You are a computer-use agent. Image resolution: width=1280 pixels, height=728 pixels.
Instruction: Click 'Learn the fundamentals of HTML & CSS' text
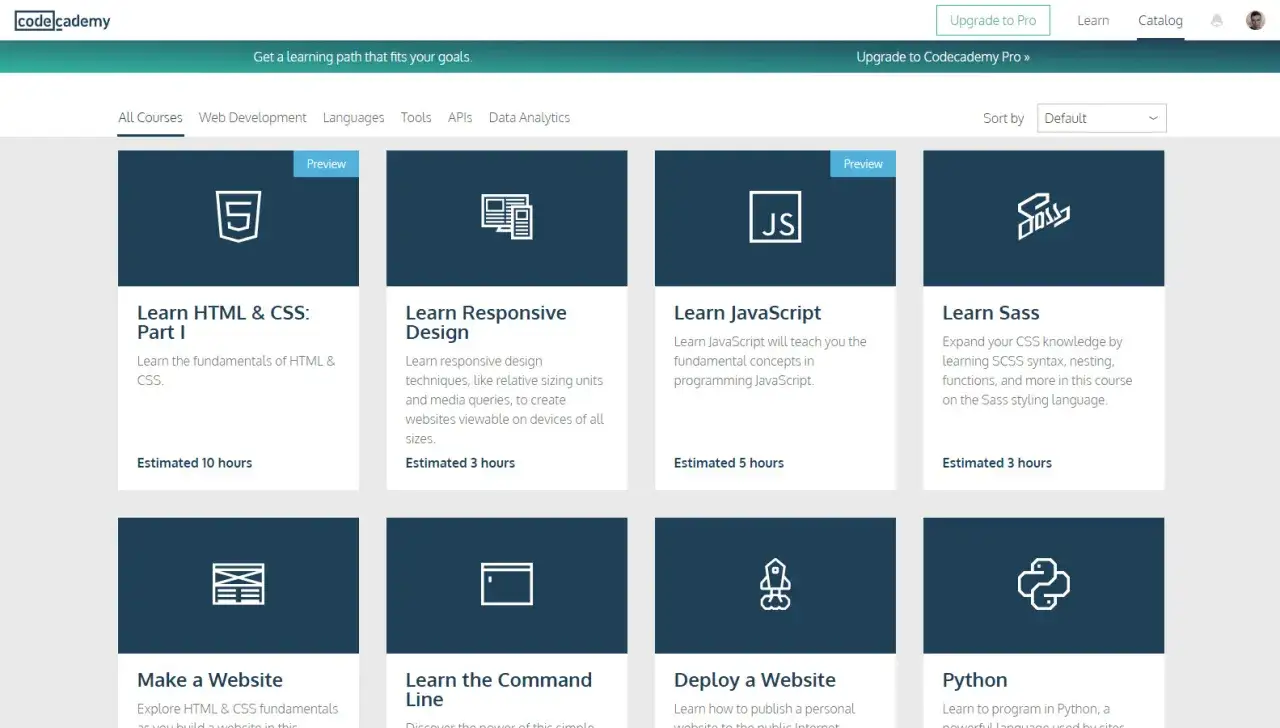pos(236,371)
